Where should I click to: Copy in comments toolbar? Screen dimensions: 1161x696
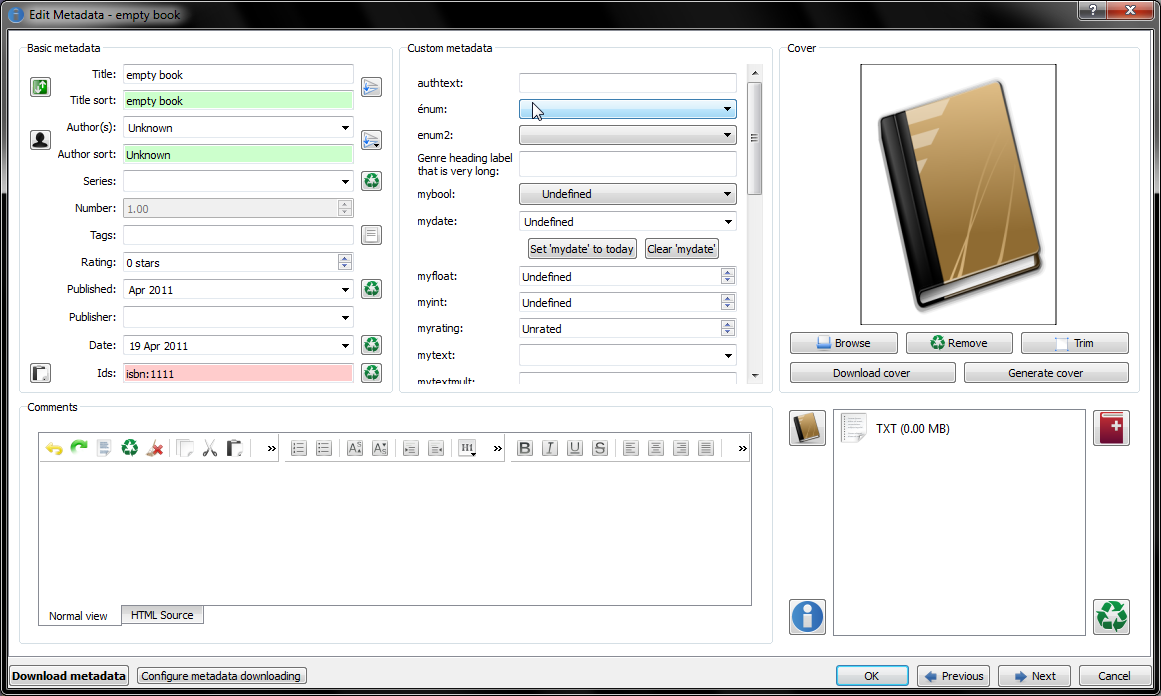(185, 448)
